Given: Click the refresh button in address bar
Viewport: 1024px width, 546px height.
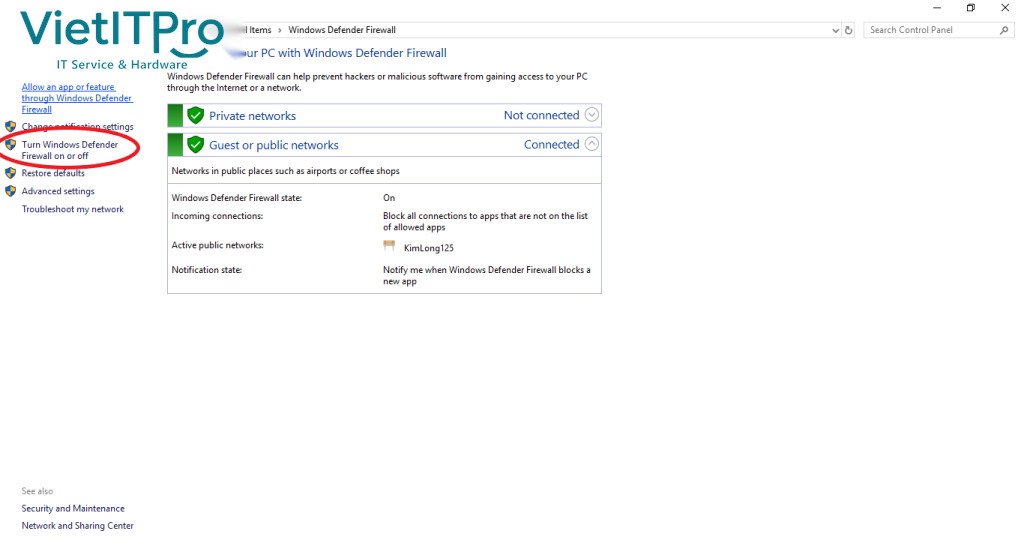Looking at the screenshot, I should tap(848, 30).
